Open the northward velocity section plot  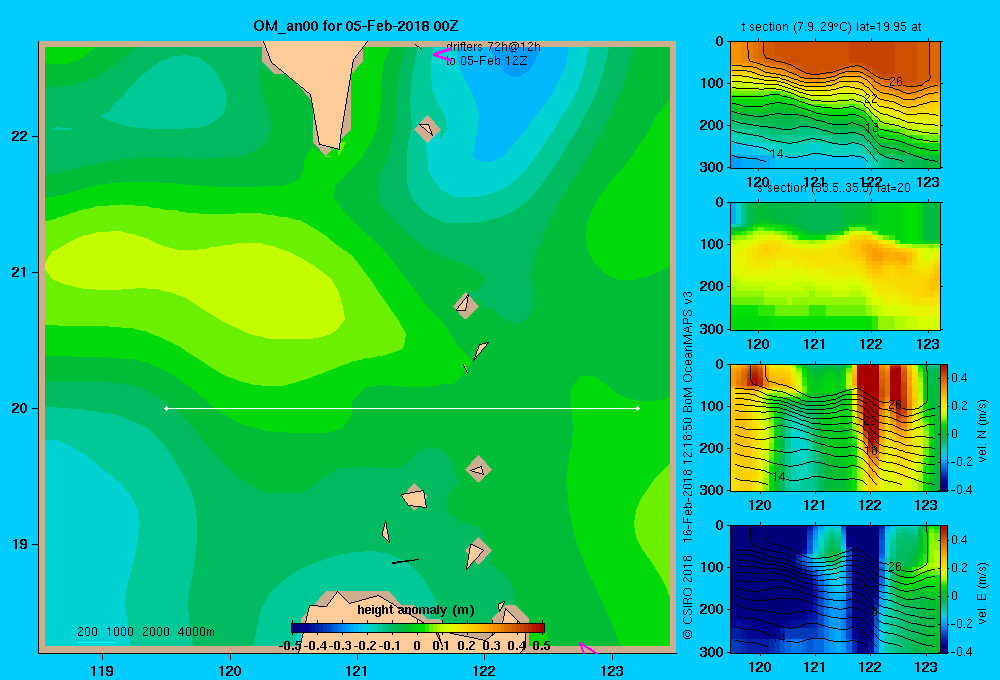tap(834, 427)
